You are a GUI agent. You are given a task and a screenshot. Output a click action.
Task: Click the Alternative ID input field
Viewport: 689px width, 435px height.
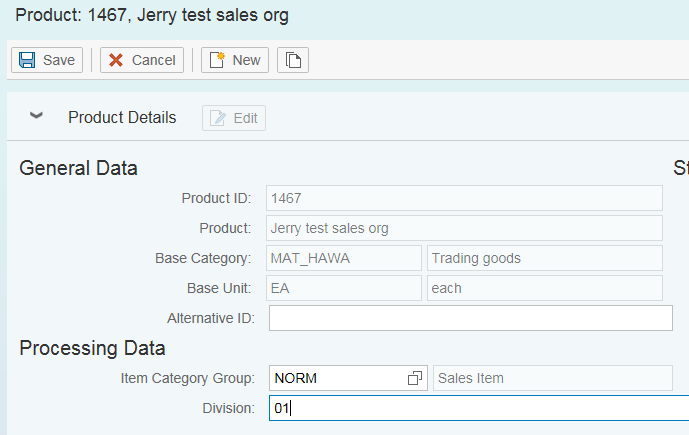click(x=471, y=318)
